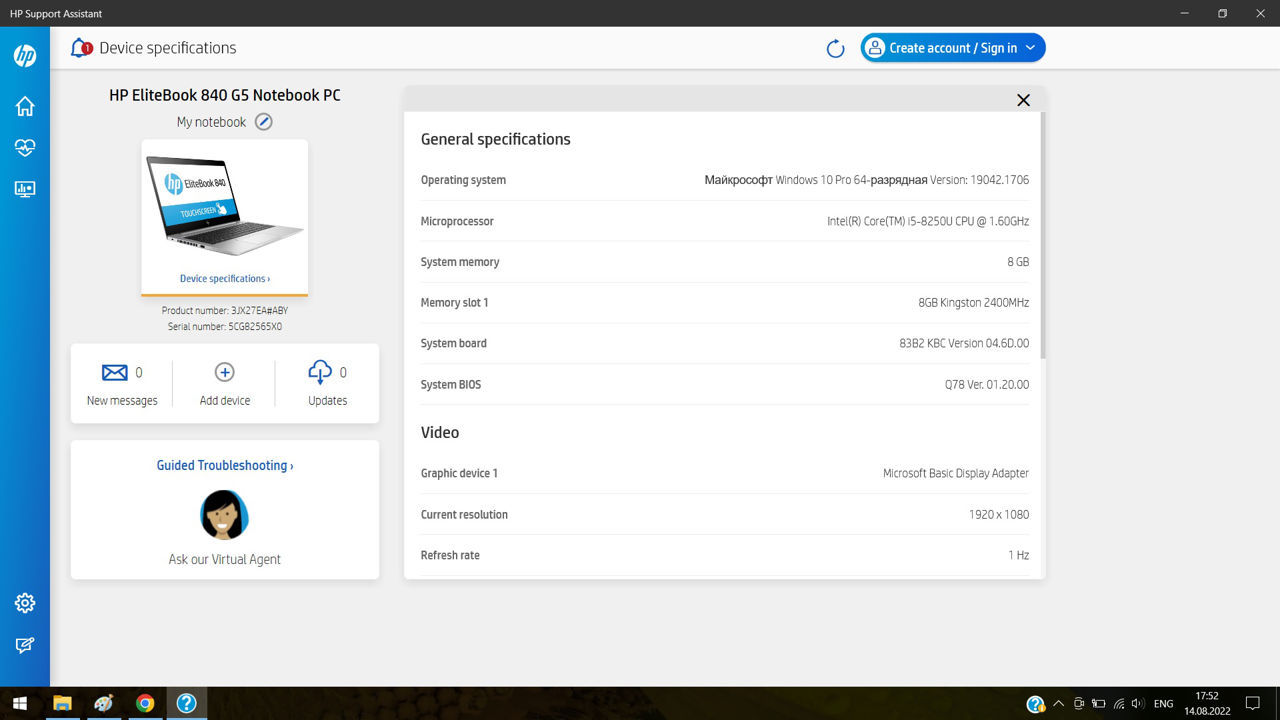Image resolution: width=1280 pixels, height=720 pixels.
Task: Ask the Virtual Agent avatar
Action: [x=225, y=515]
